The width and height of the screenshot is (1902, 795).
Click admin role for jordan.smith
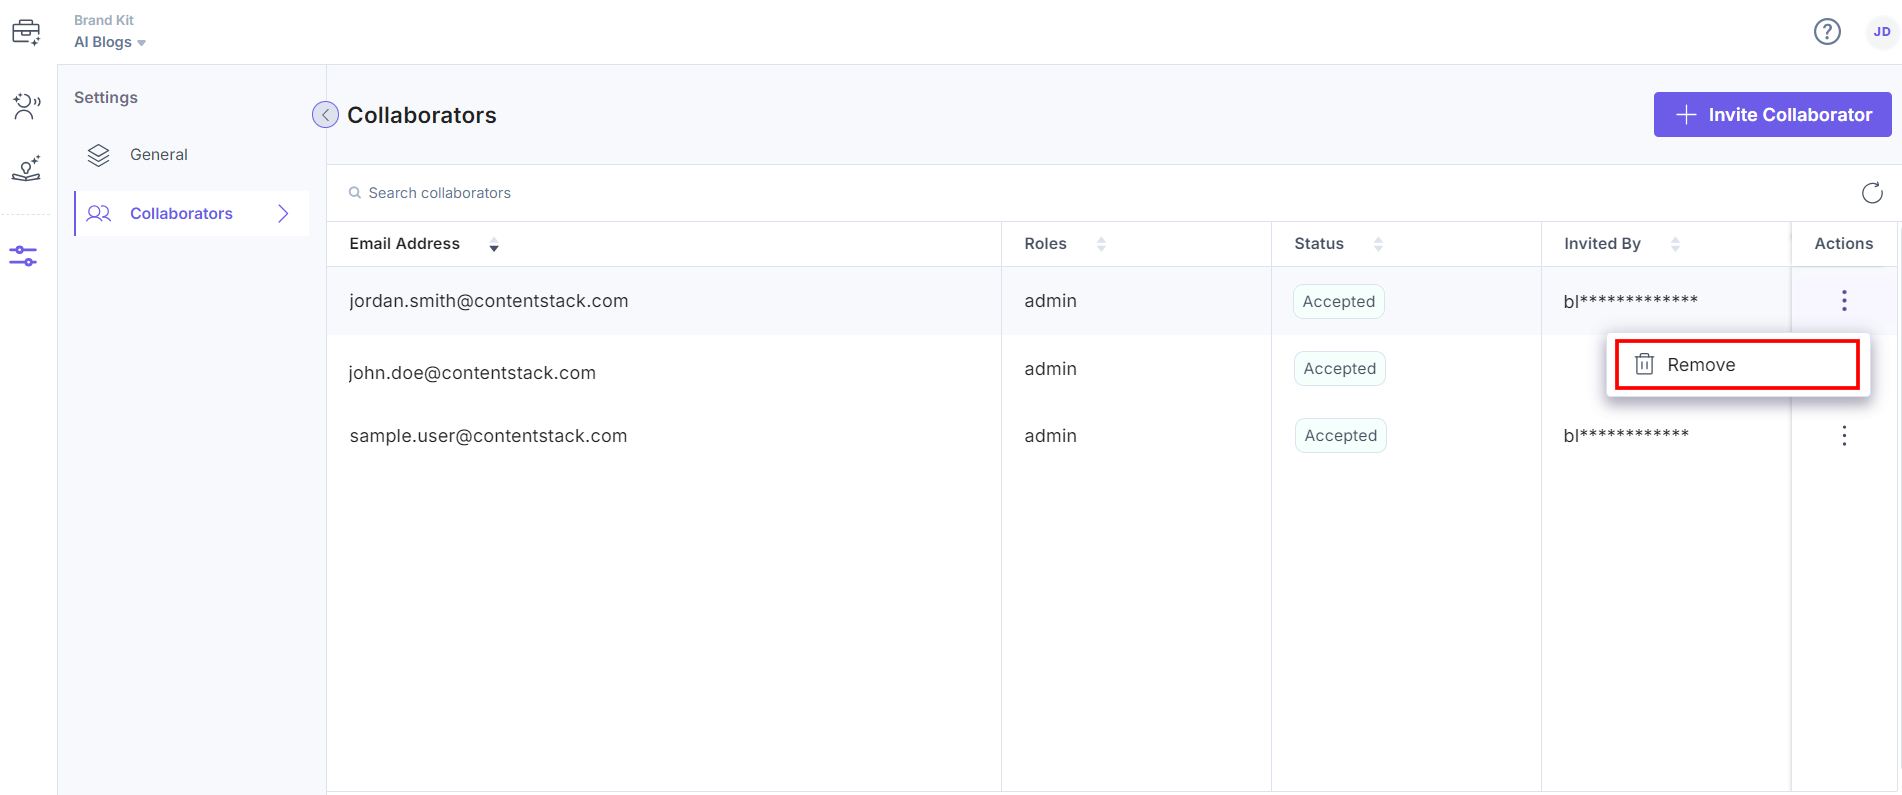click(1050, 301)
